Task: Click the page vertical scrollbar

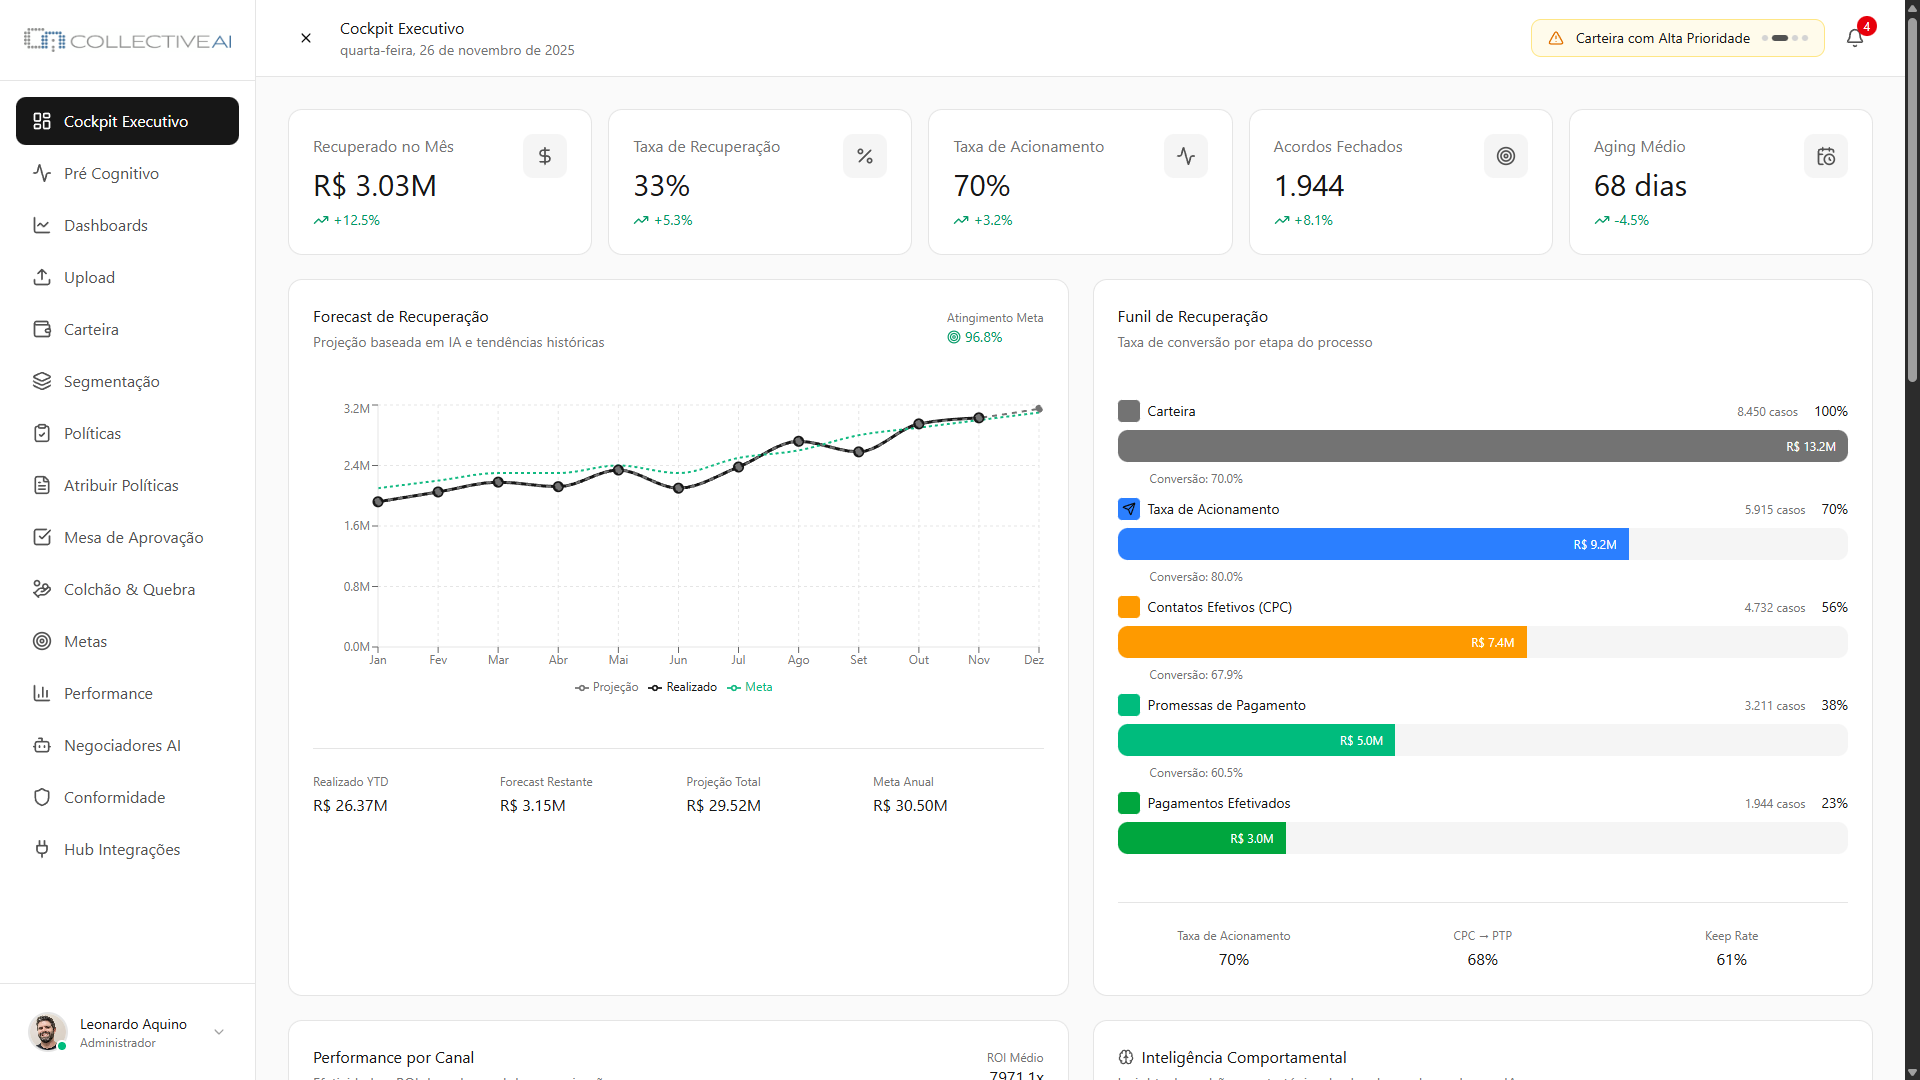Action: click(x=1912, y=200)
